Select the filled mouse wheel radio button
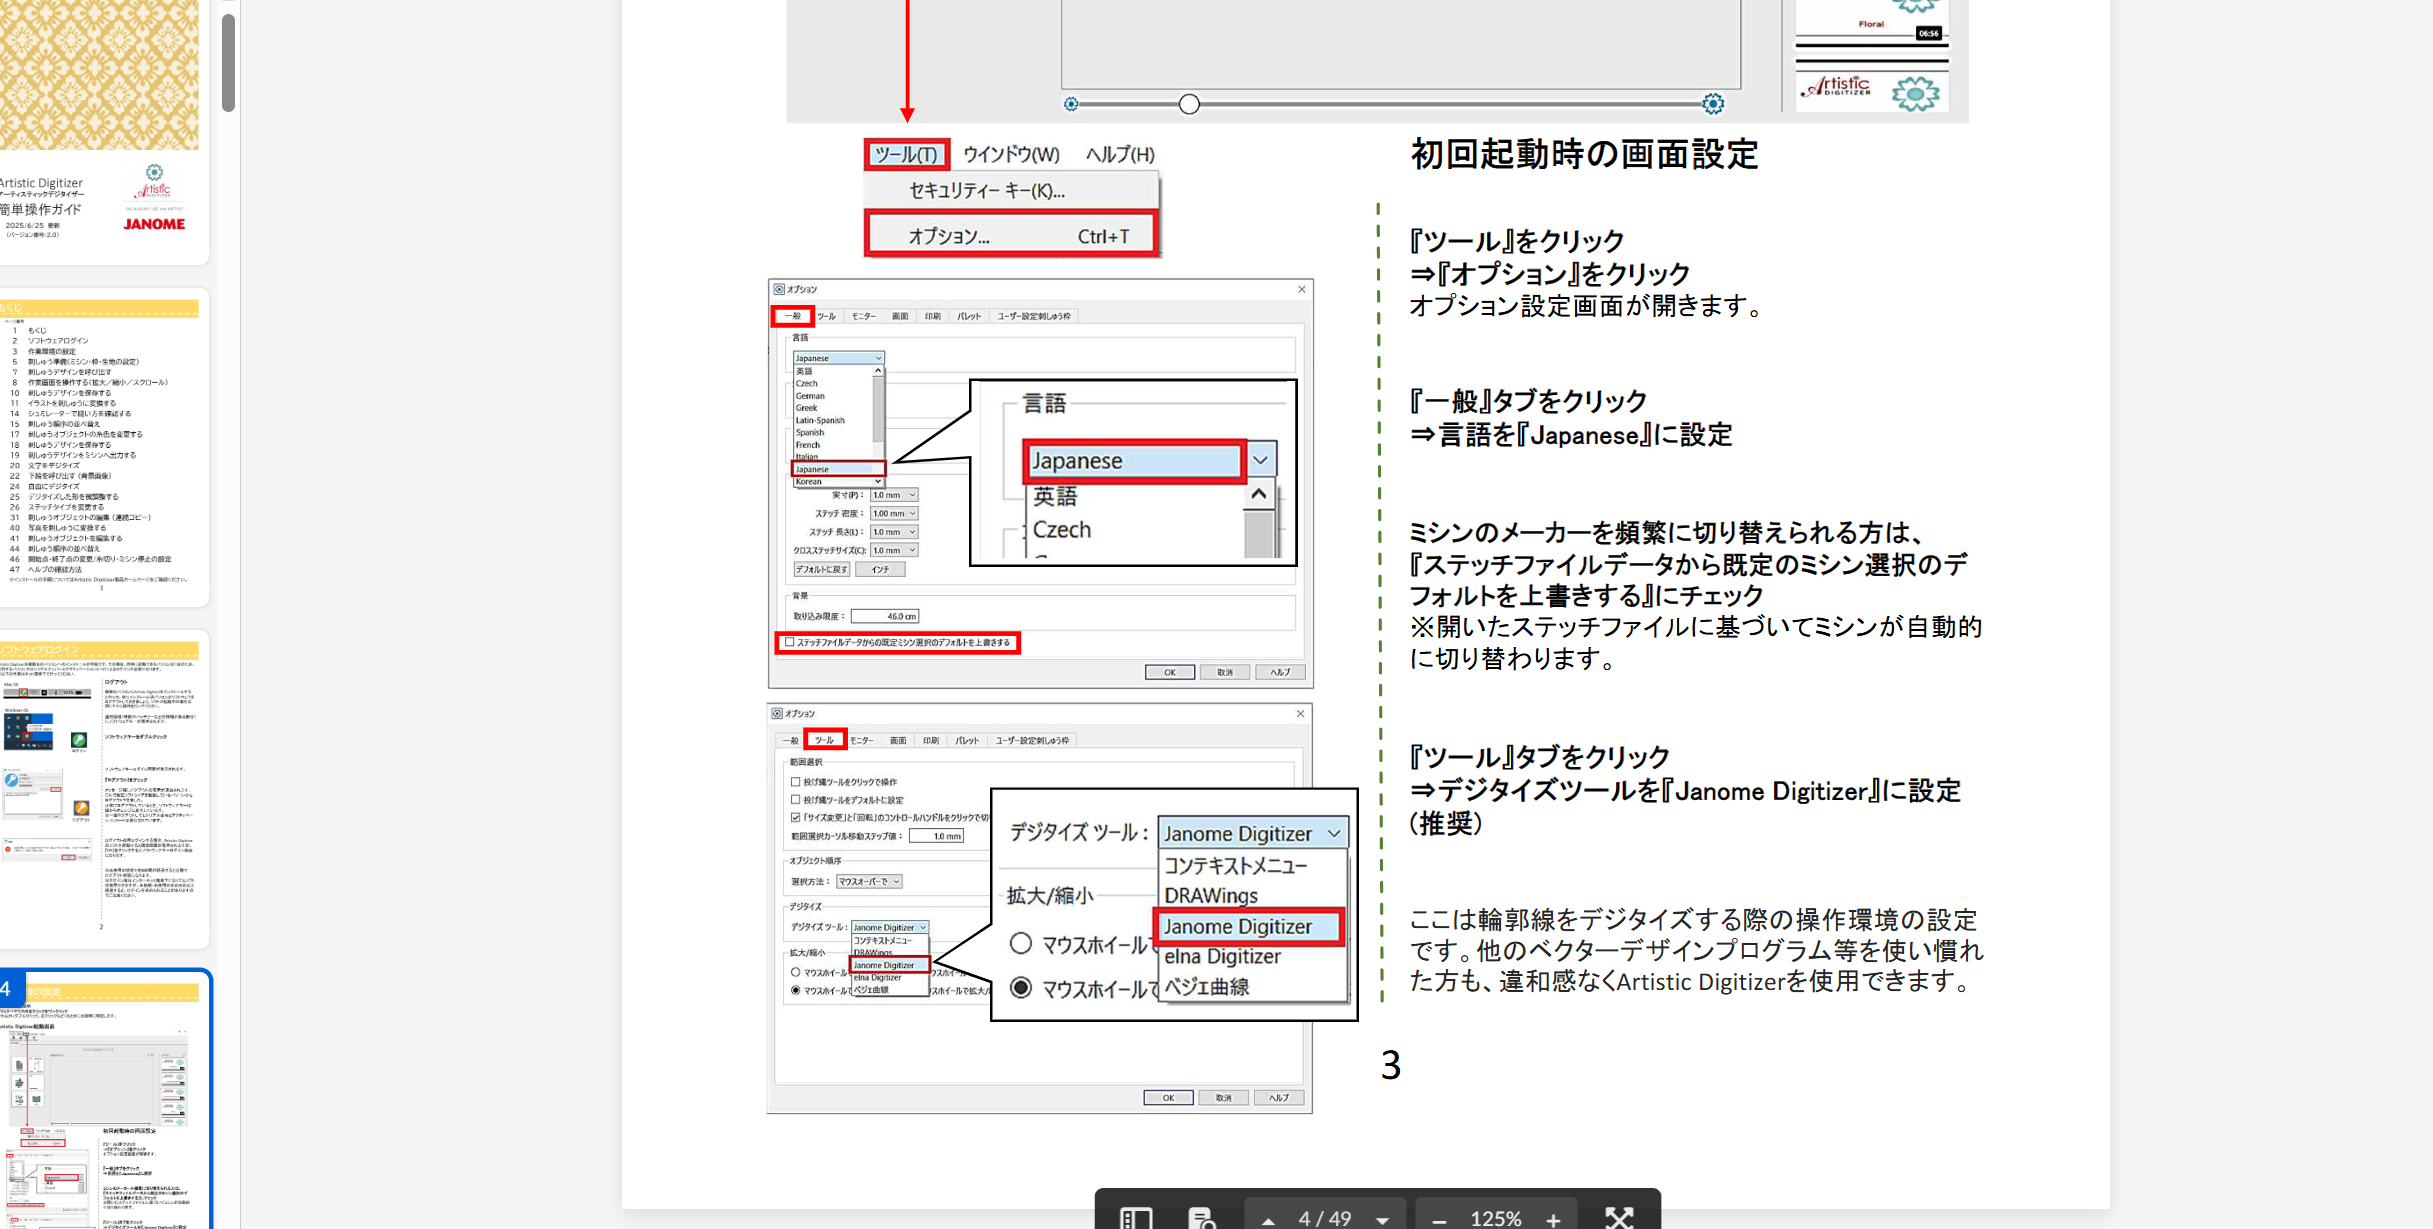The image size is (2433, 1229). [x=1020, y=988]
